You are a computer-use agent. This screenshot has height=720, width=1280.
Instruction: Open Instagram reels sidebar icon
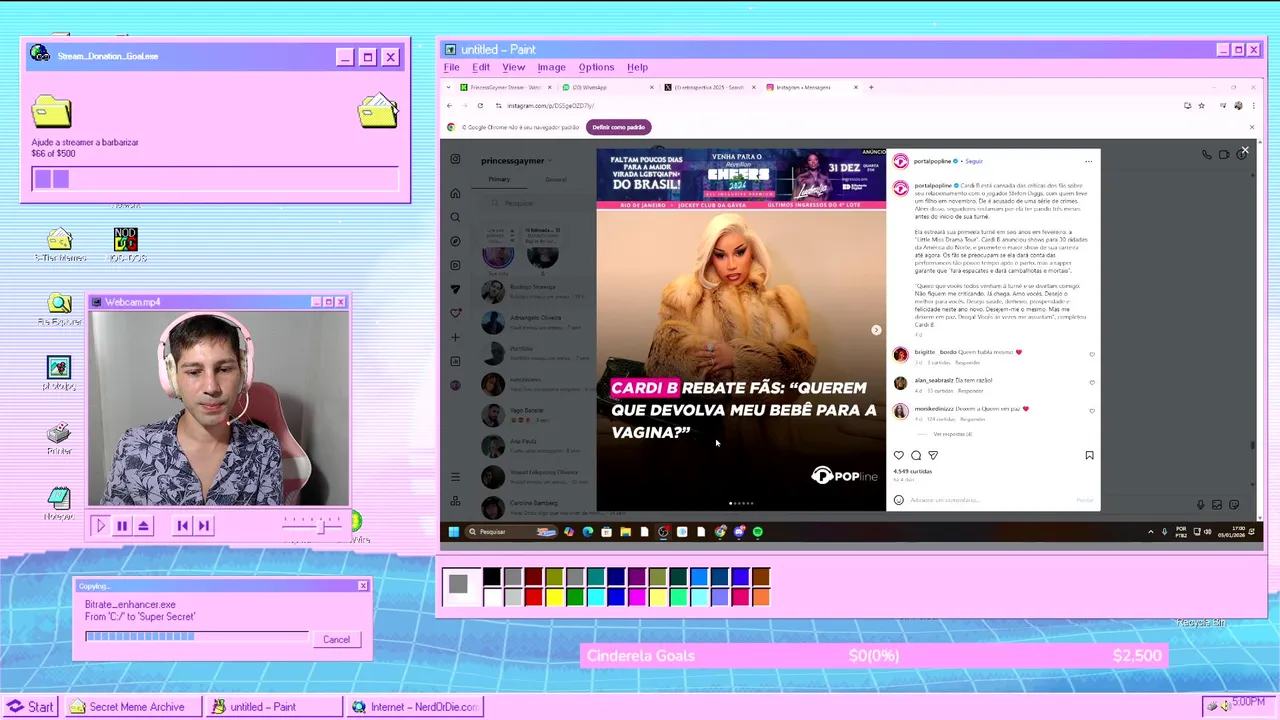click(455, 265)
